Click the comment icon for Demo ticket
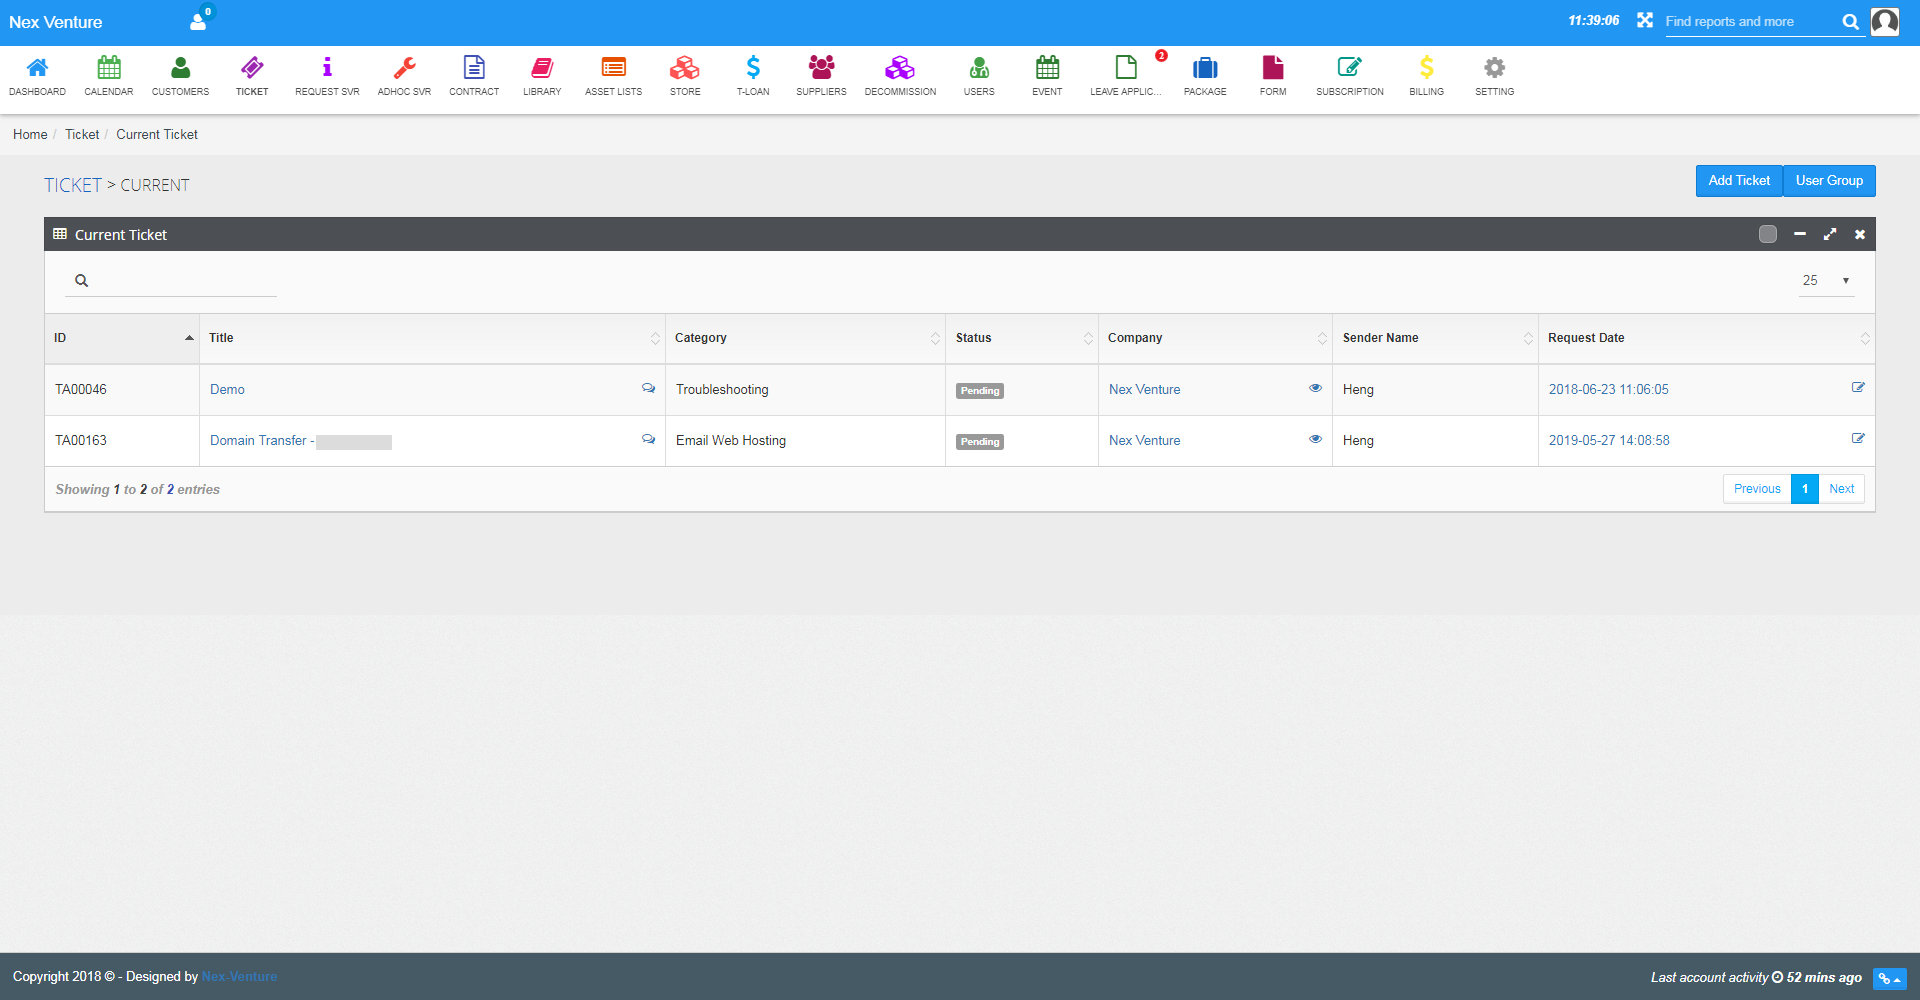 click(x=648, y=388)
